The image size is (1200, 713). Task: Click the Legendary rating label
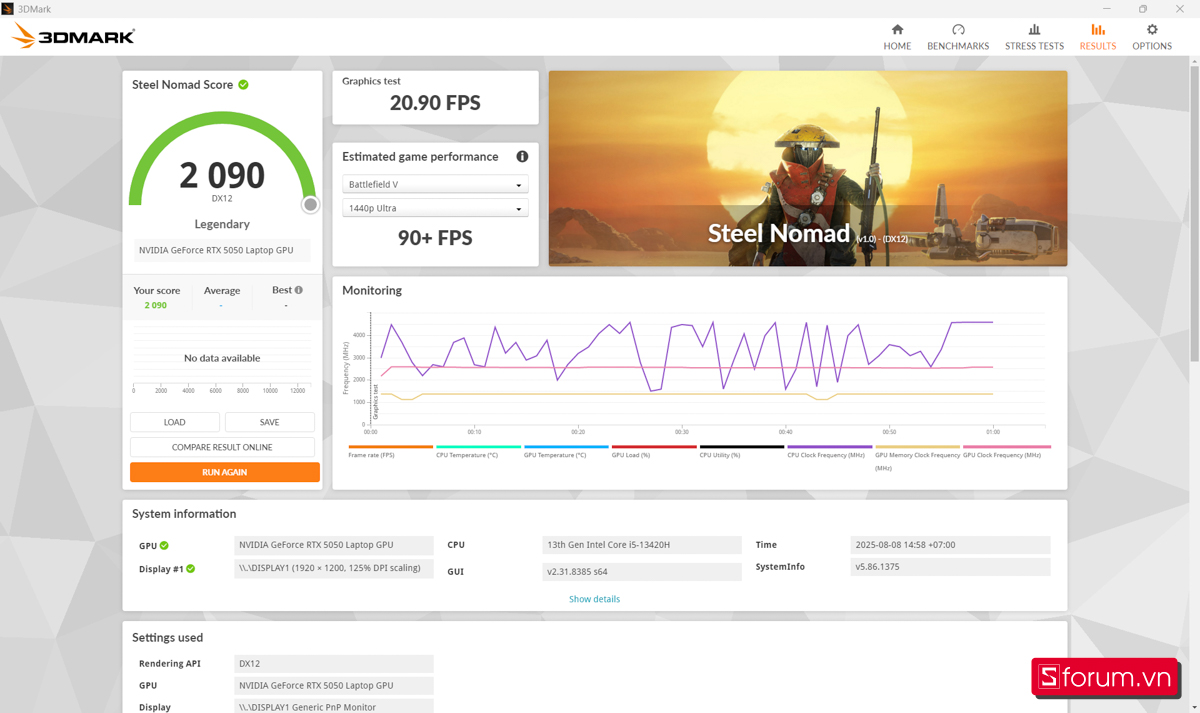pyautogui.click(x=222, y=224)
